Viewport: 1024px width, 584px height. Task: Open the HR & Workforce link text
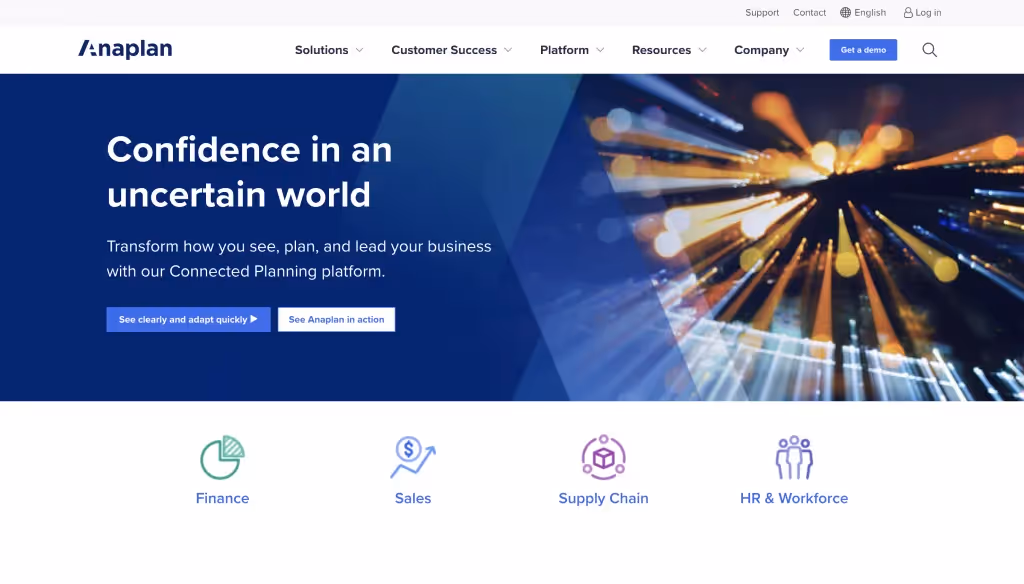(x=794, y=498)
